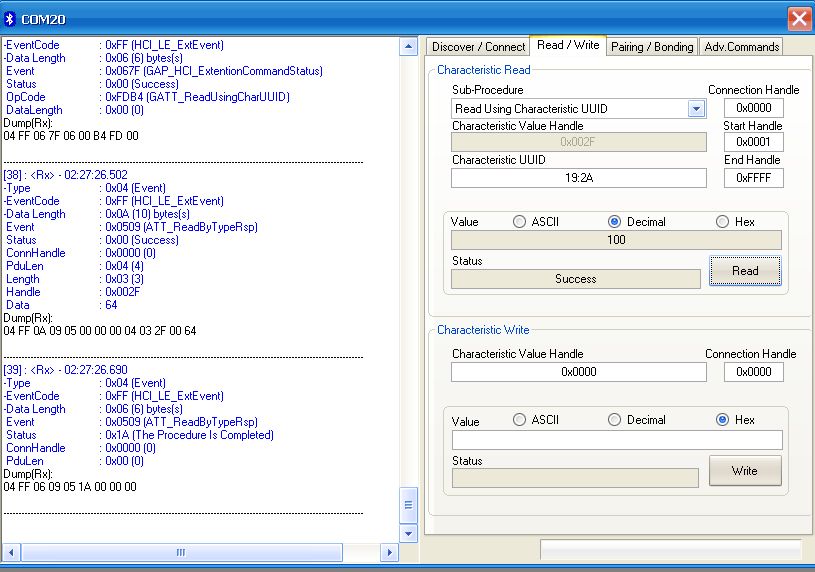
Task: Click the Handle line 0x002F in log
Action: click(73, 292)
